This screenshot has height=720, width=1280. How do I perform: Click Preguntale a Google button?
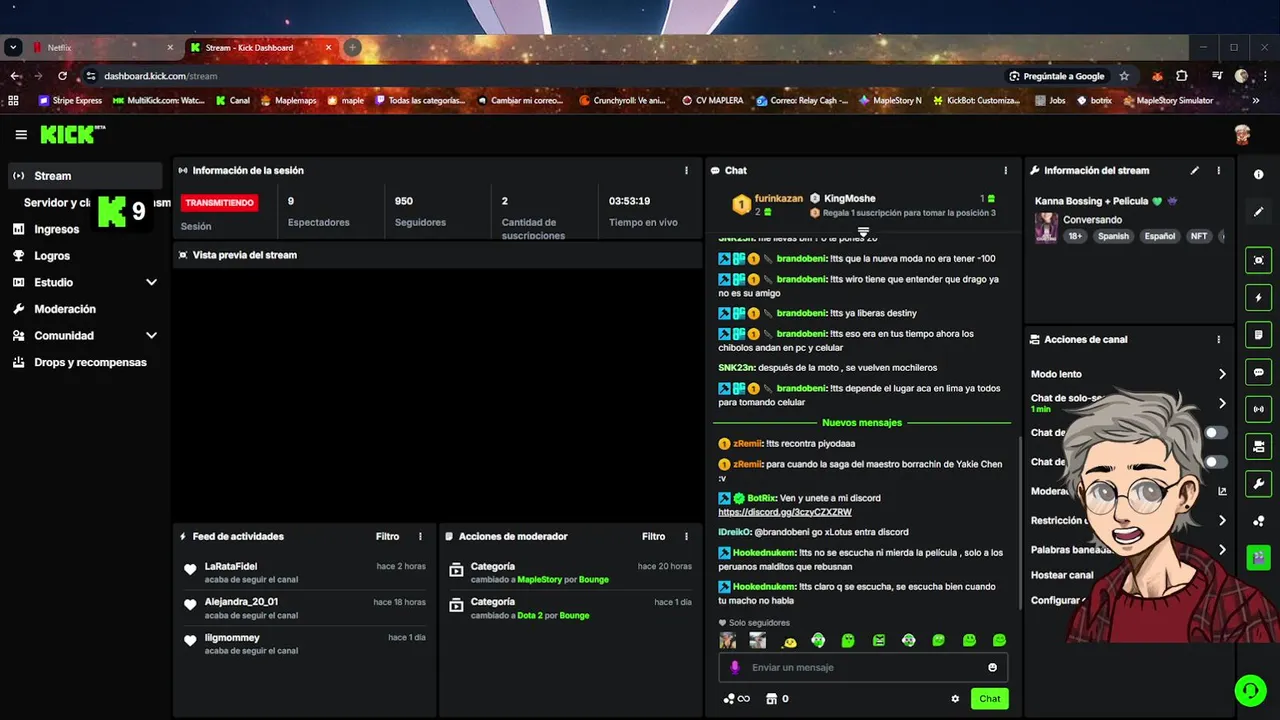point(1057,76)
